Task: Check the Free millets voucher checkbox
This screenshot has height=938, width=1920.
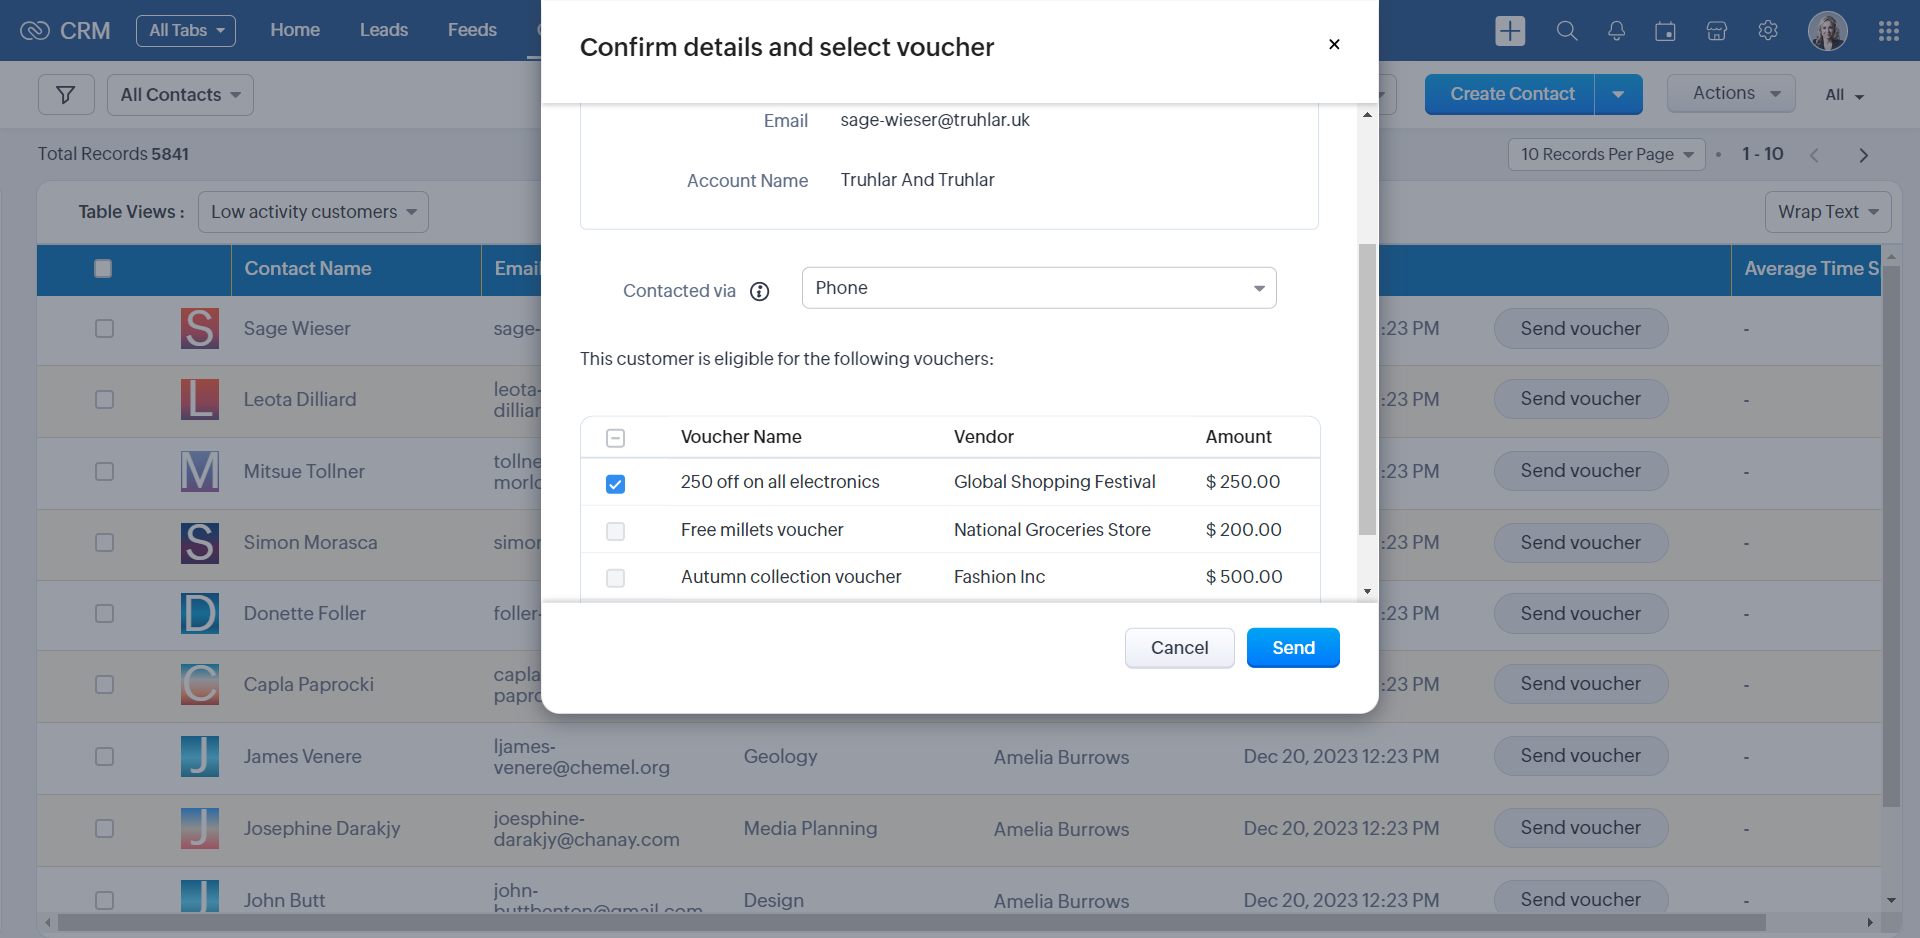Action: pos(616,531)
